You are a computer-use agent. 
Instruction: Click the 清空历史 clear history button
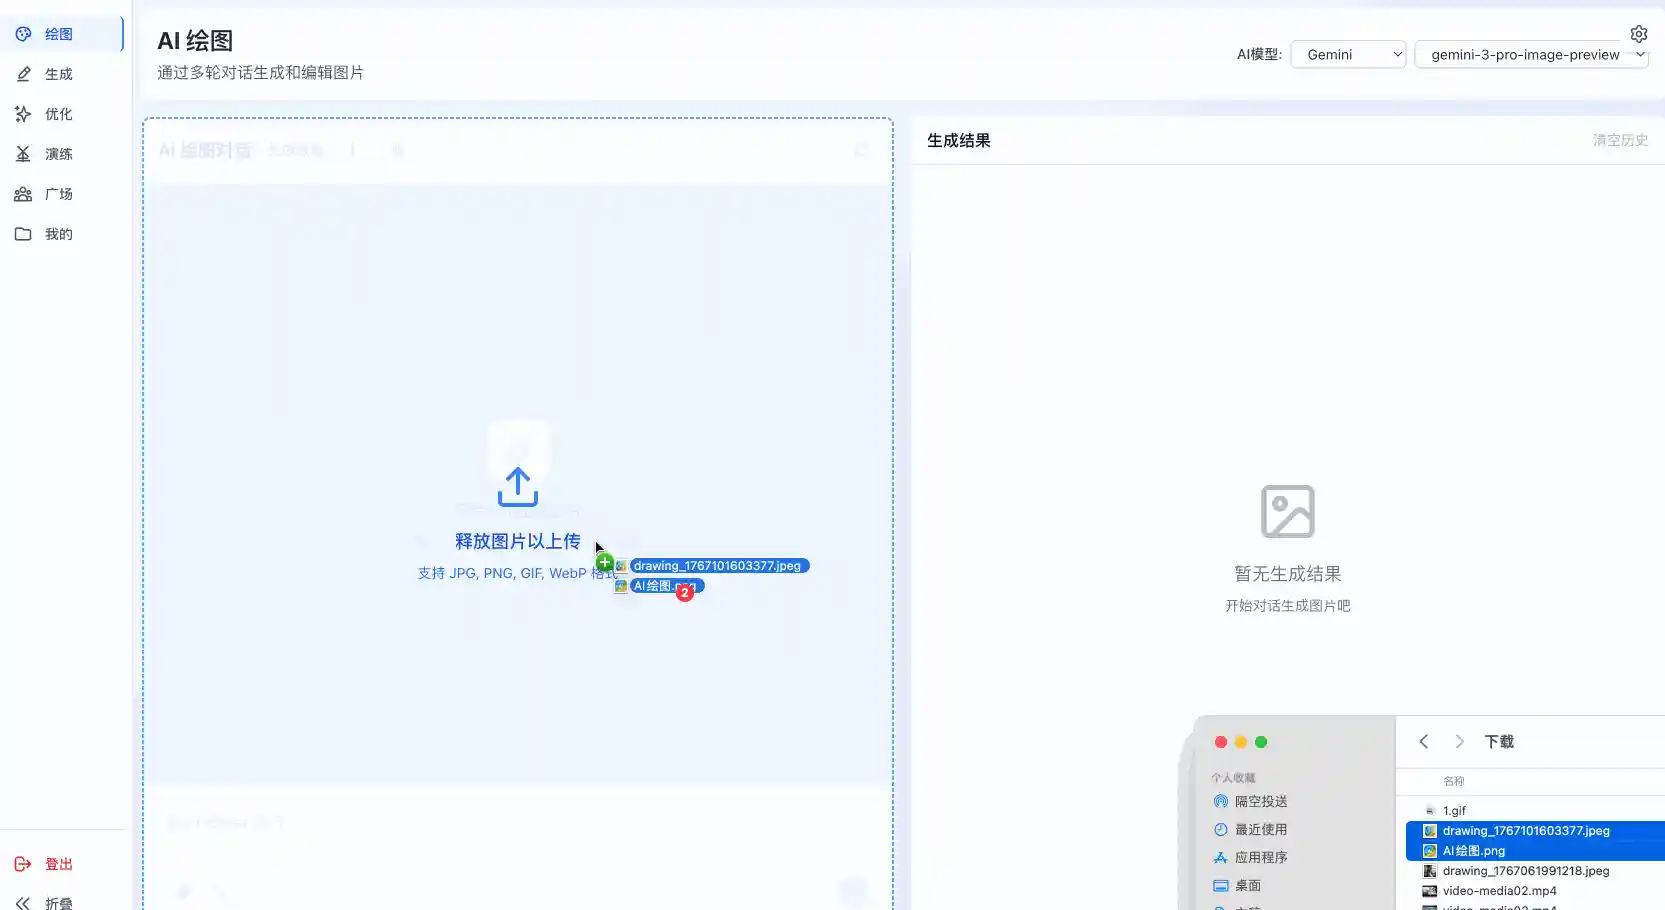(x=1620, y=140)
